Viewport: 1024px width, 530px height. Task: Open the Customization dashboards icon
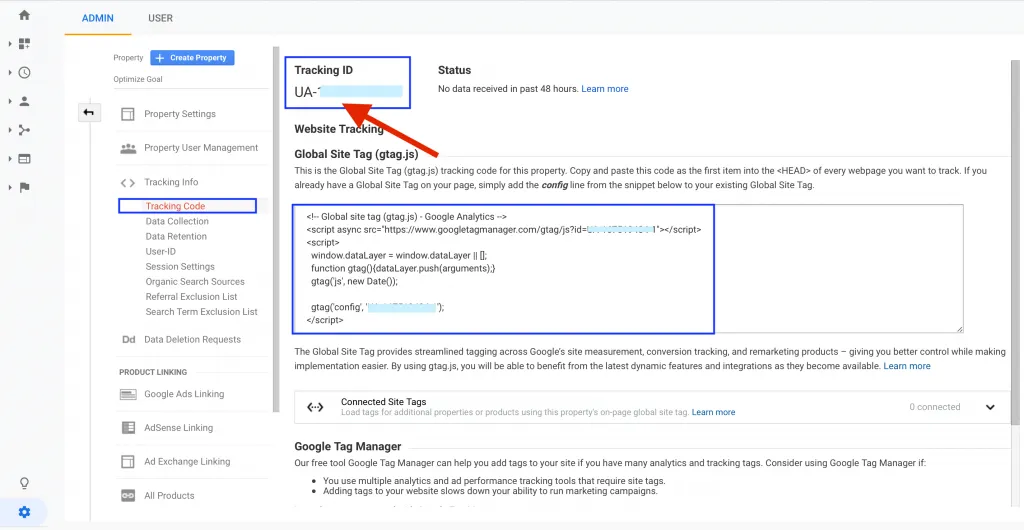coord(24,44)
